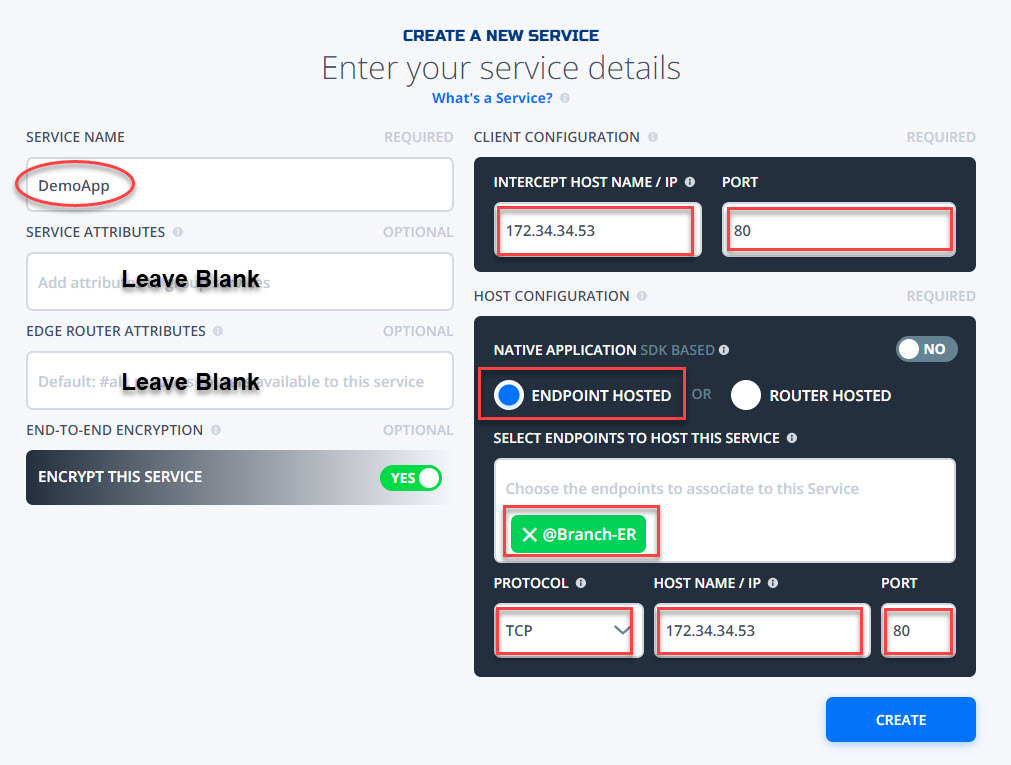This screenshot has width=1011, height=765.
Task: Click info icon next to What's a Service
Action: click(565, 98)
